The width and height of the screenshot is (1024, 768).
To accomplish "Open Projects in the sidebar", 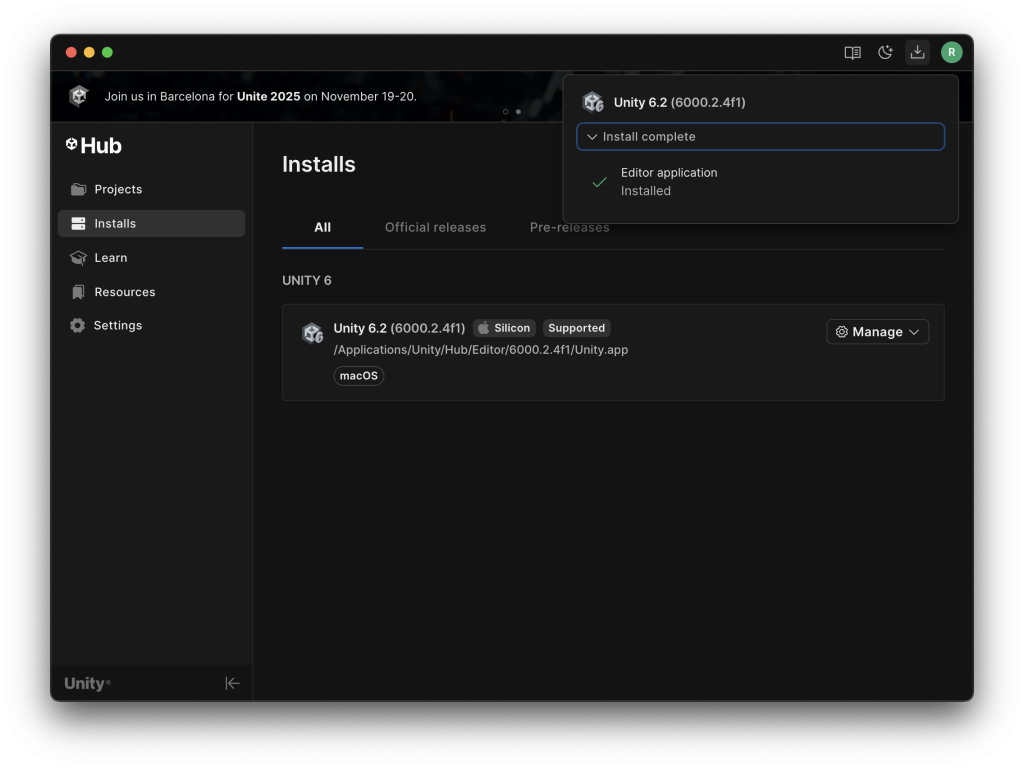I will (152, 189).
